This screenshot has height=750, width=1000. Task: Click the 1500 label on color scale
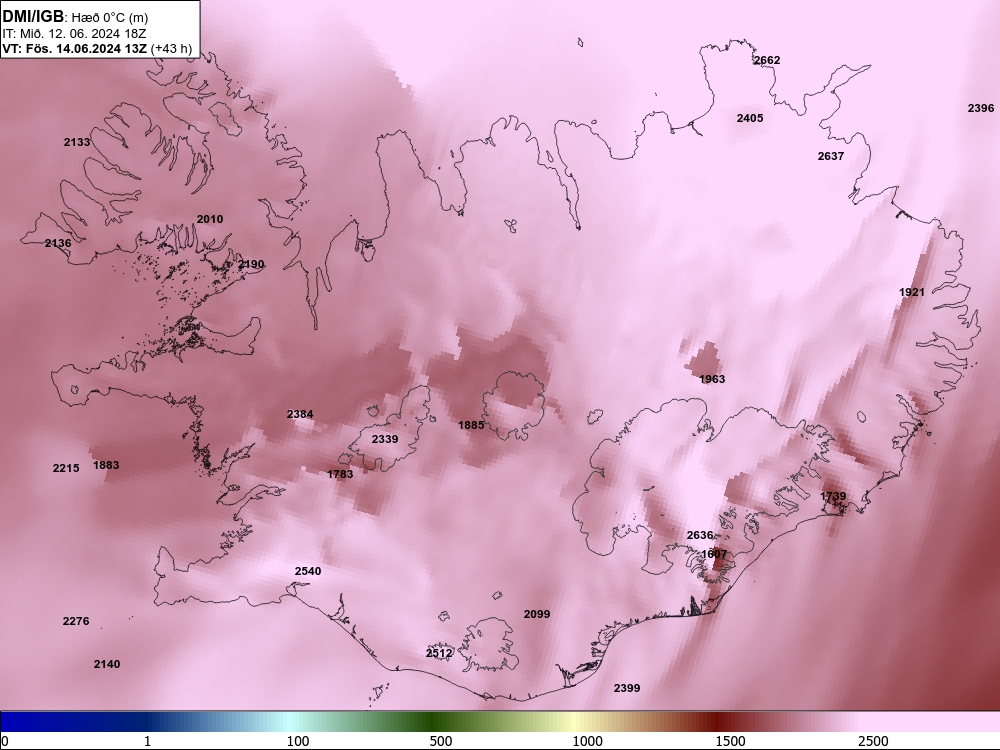tap(730, 741)
